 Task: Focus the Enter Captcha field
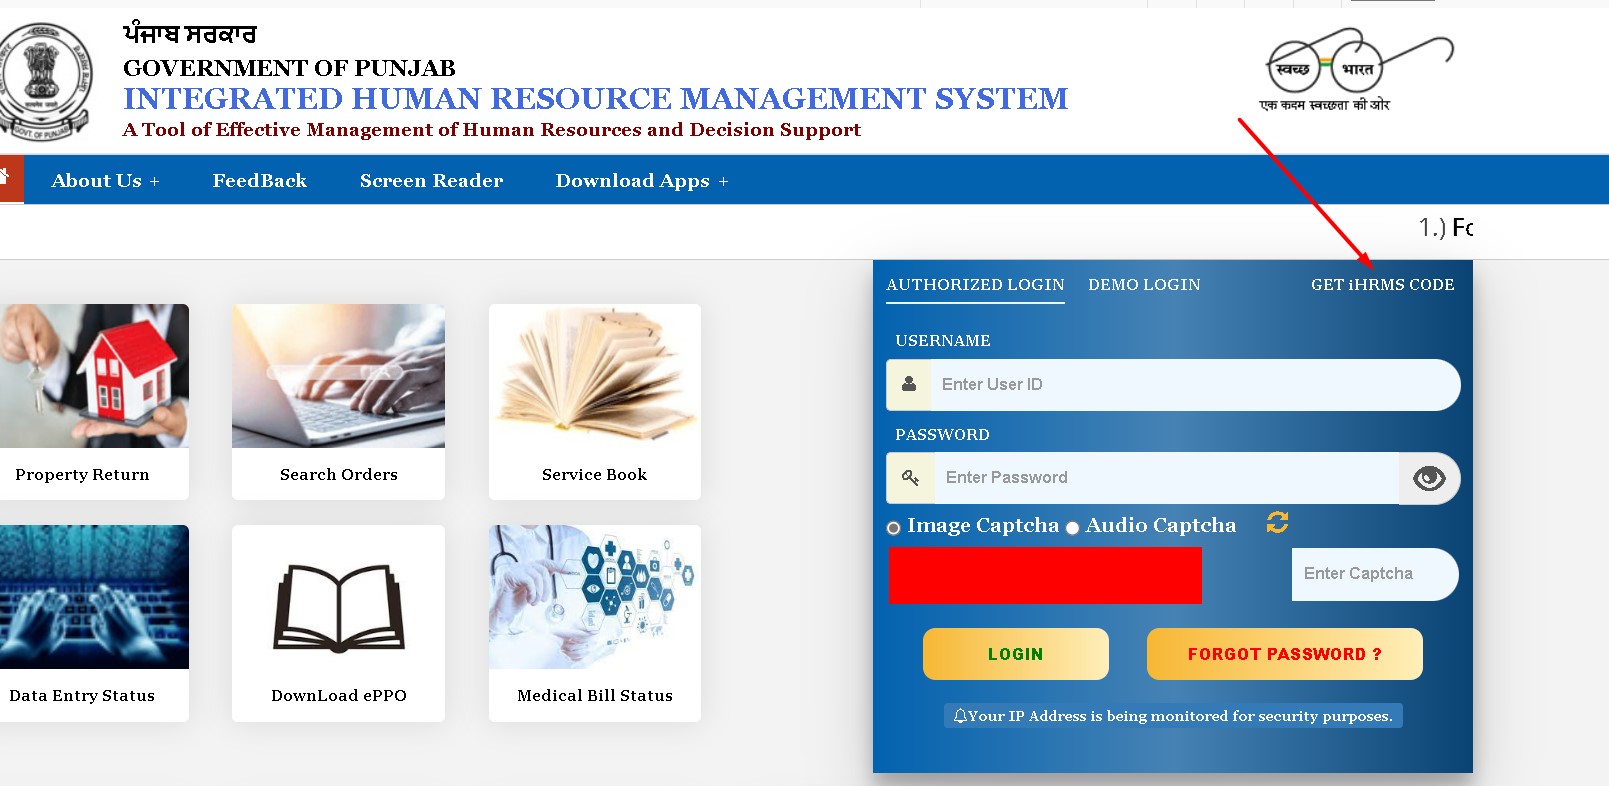click(x=1375, y=574)
